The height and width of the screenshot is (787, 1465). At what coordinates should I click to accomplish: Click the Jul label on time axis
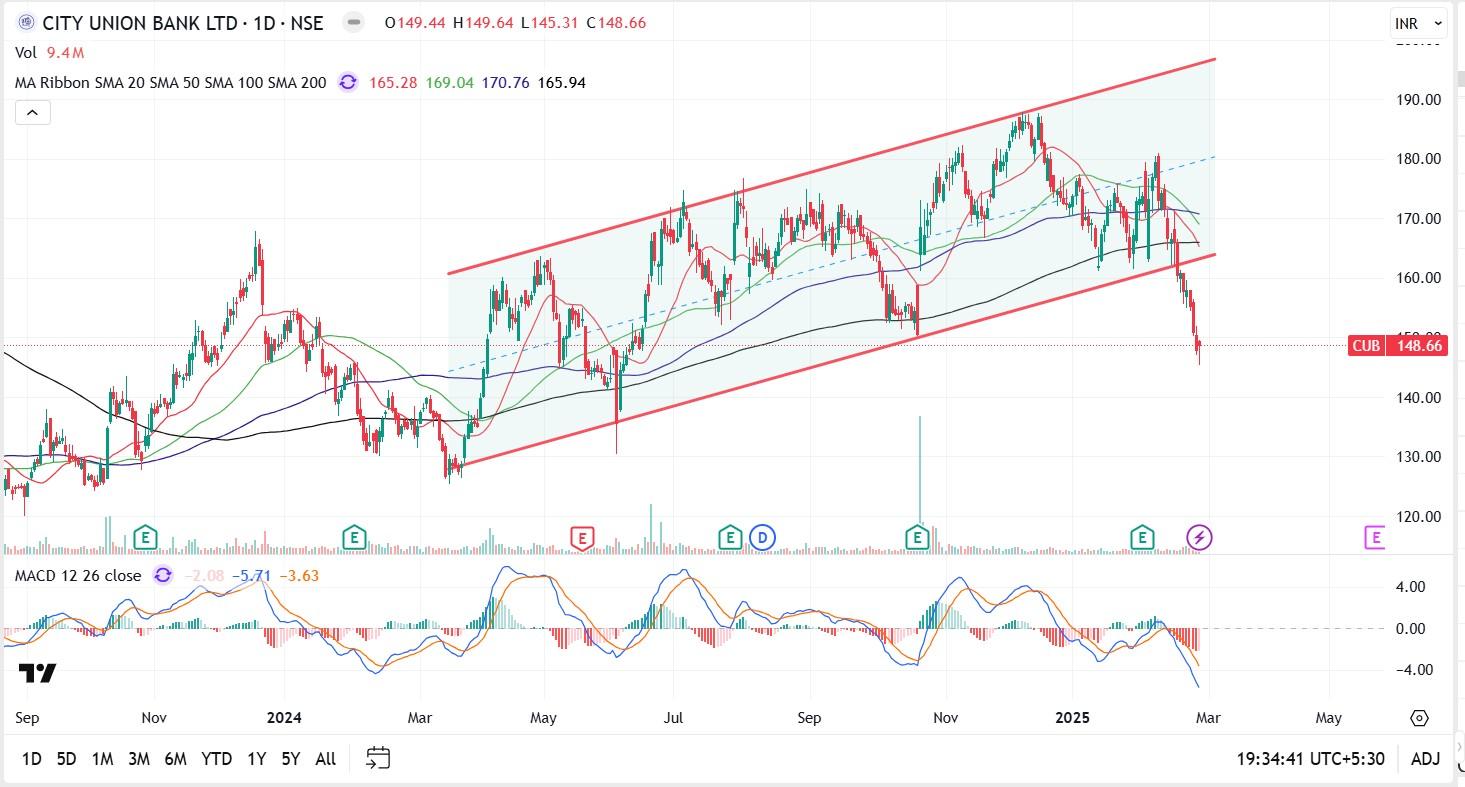674,717
